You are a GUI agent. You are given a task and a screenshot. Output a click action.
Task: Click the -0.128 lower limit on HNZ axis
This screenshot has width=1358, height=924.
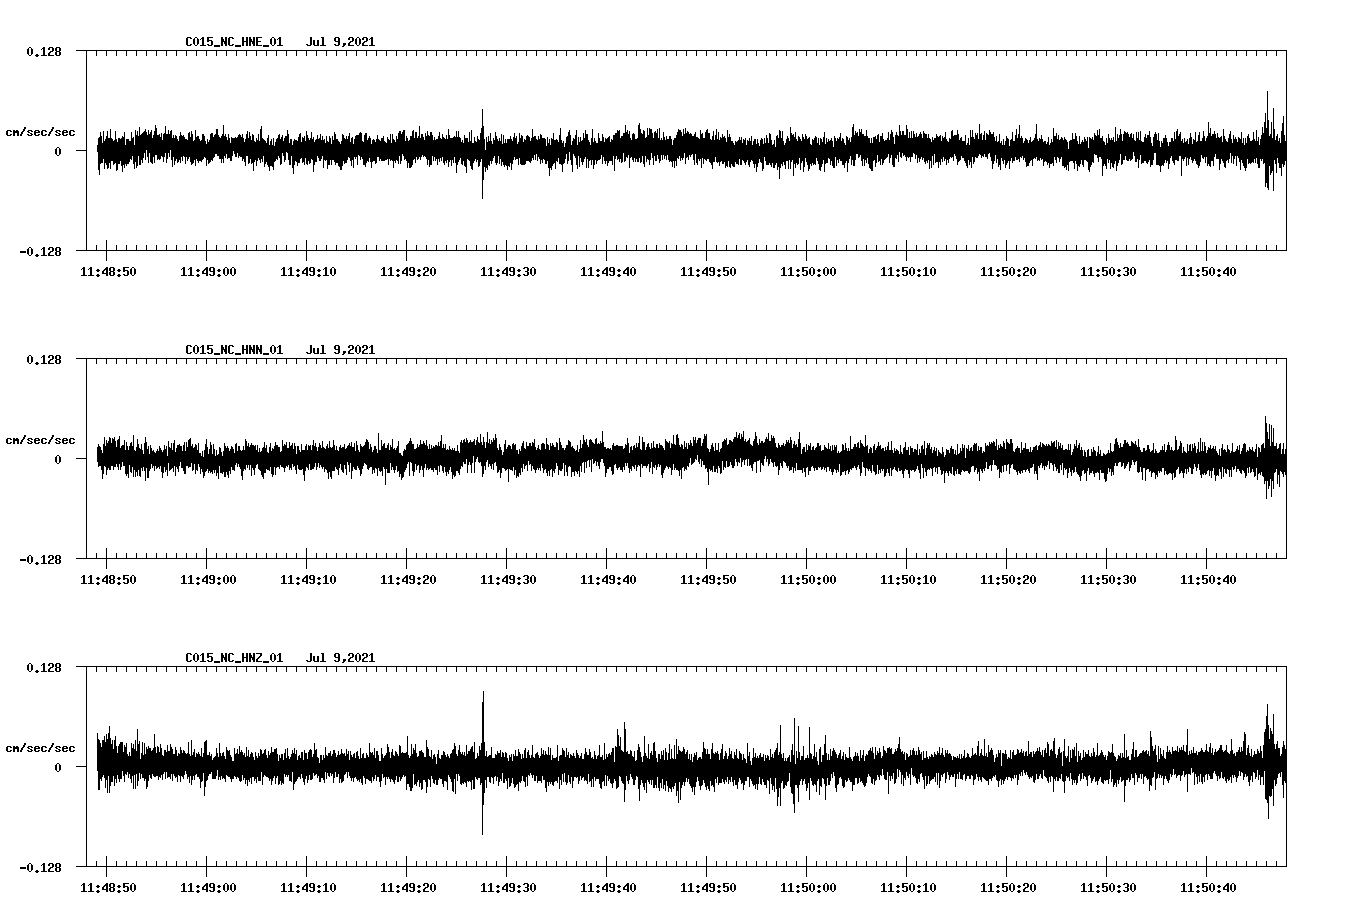pos(40,868)
